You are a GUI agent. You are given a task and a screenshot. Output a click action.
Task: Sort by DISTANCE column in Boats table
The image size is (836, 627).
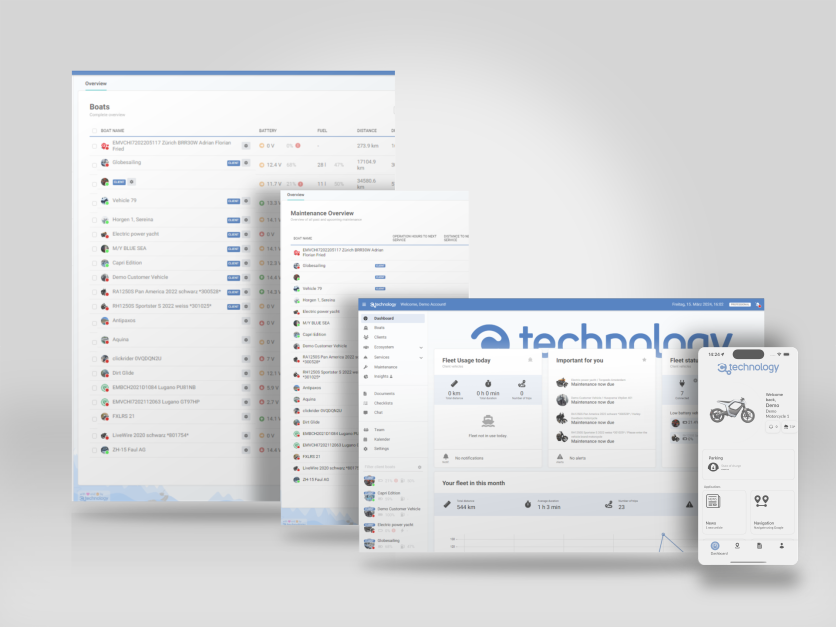pos(367,131)
